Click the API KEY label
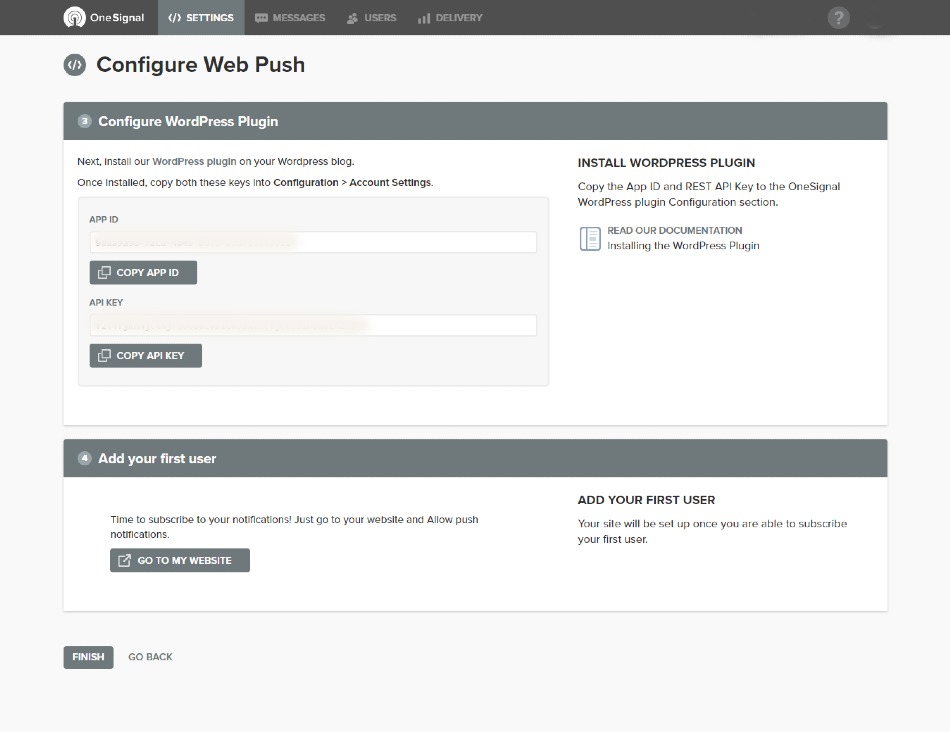The width and height of the screenshot is (950, 732). (x=106, y=302)
